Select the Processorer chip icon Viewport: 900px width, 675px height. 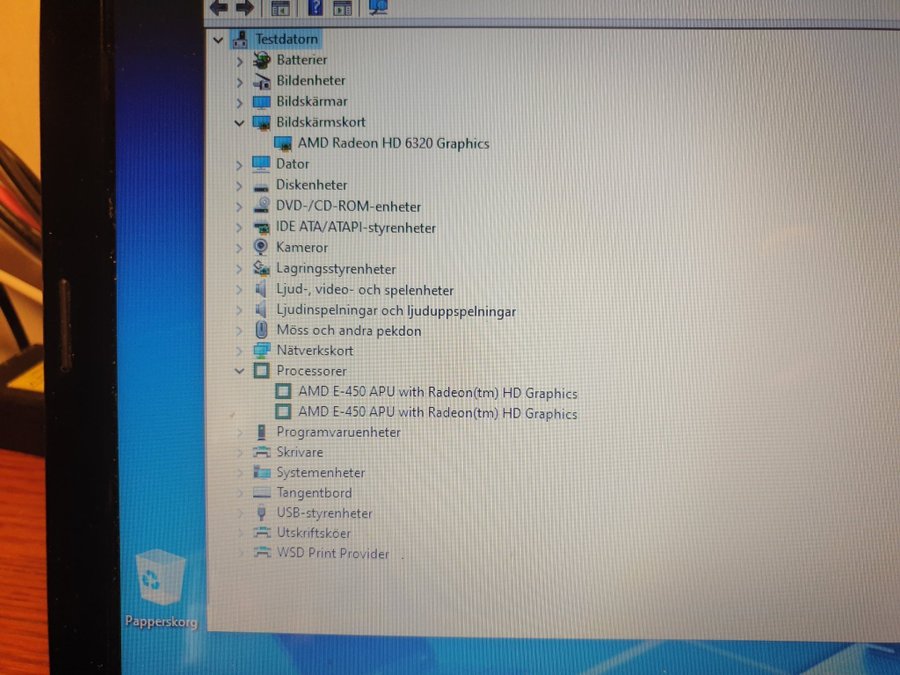pyautogui.click(x=261, y=371)
